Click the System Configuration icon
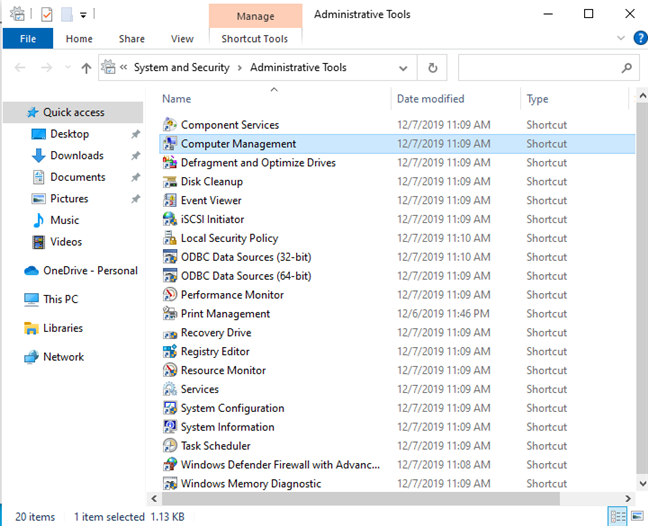The height and width of the screenshot is (526, 648). click(169, 408)
